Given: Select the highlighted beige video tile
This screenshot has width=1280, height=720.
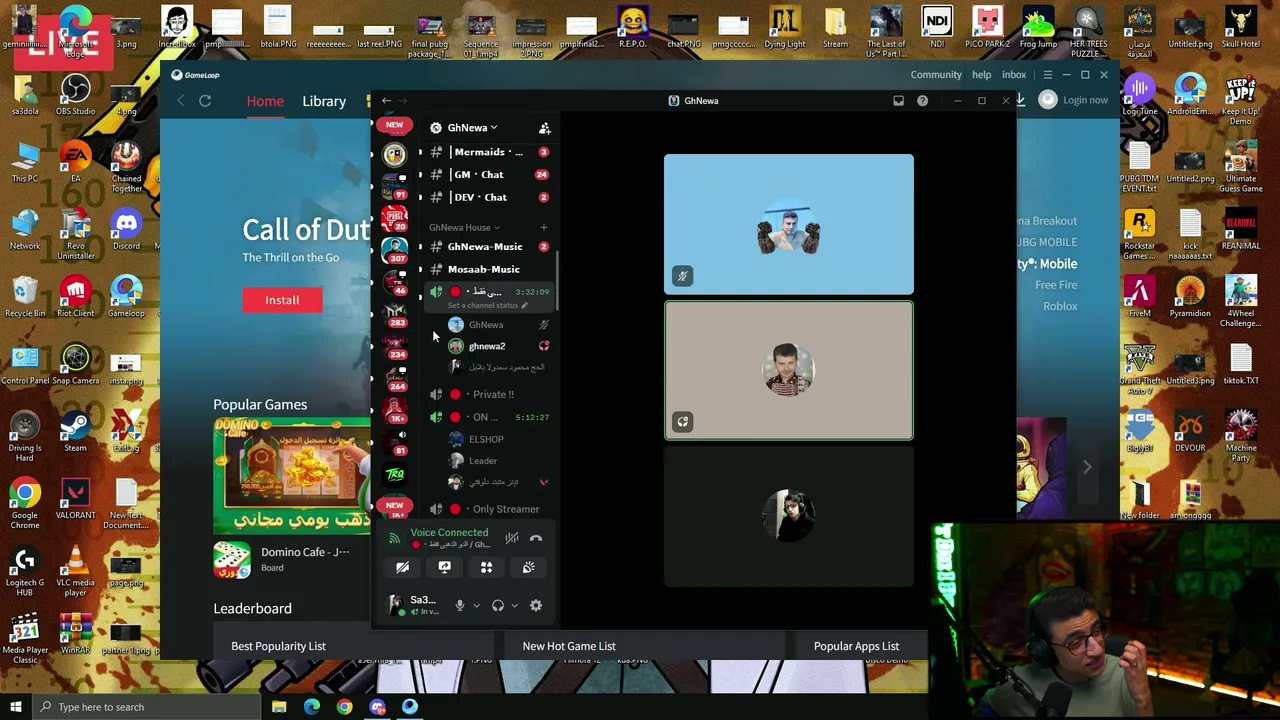Looking at the screenshot, I should 789,370.
